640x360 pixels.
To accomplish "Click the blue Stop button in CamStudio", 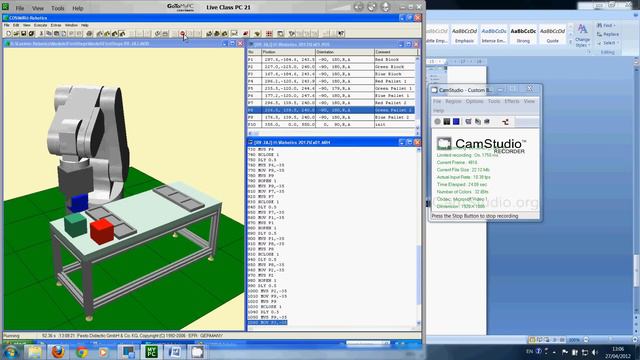I will [x=456, y=121].
